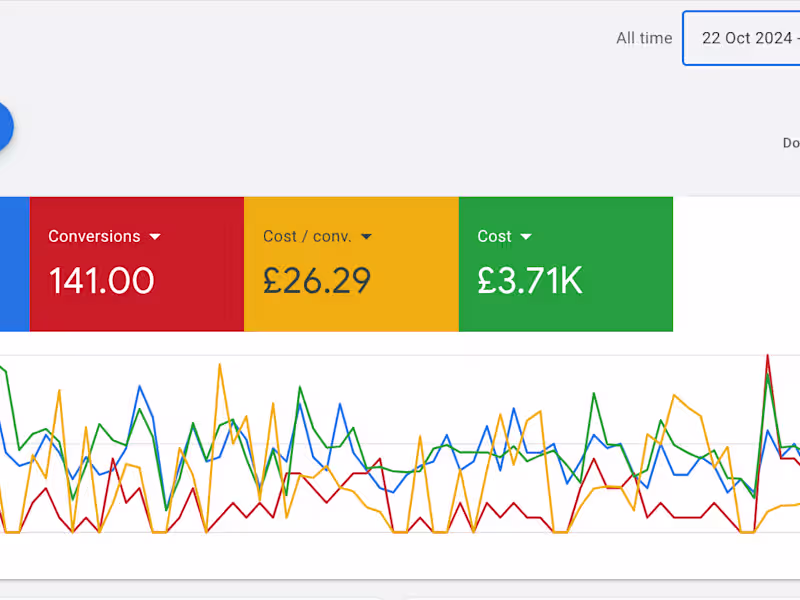Click the £26.29 cost per conversion value
The height and width of the screenshot is (600, 800).
pyautogui.click(x=317, y=281)
